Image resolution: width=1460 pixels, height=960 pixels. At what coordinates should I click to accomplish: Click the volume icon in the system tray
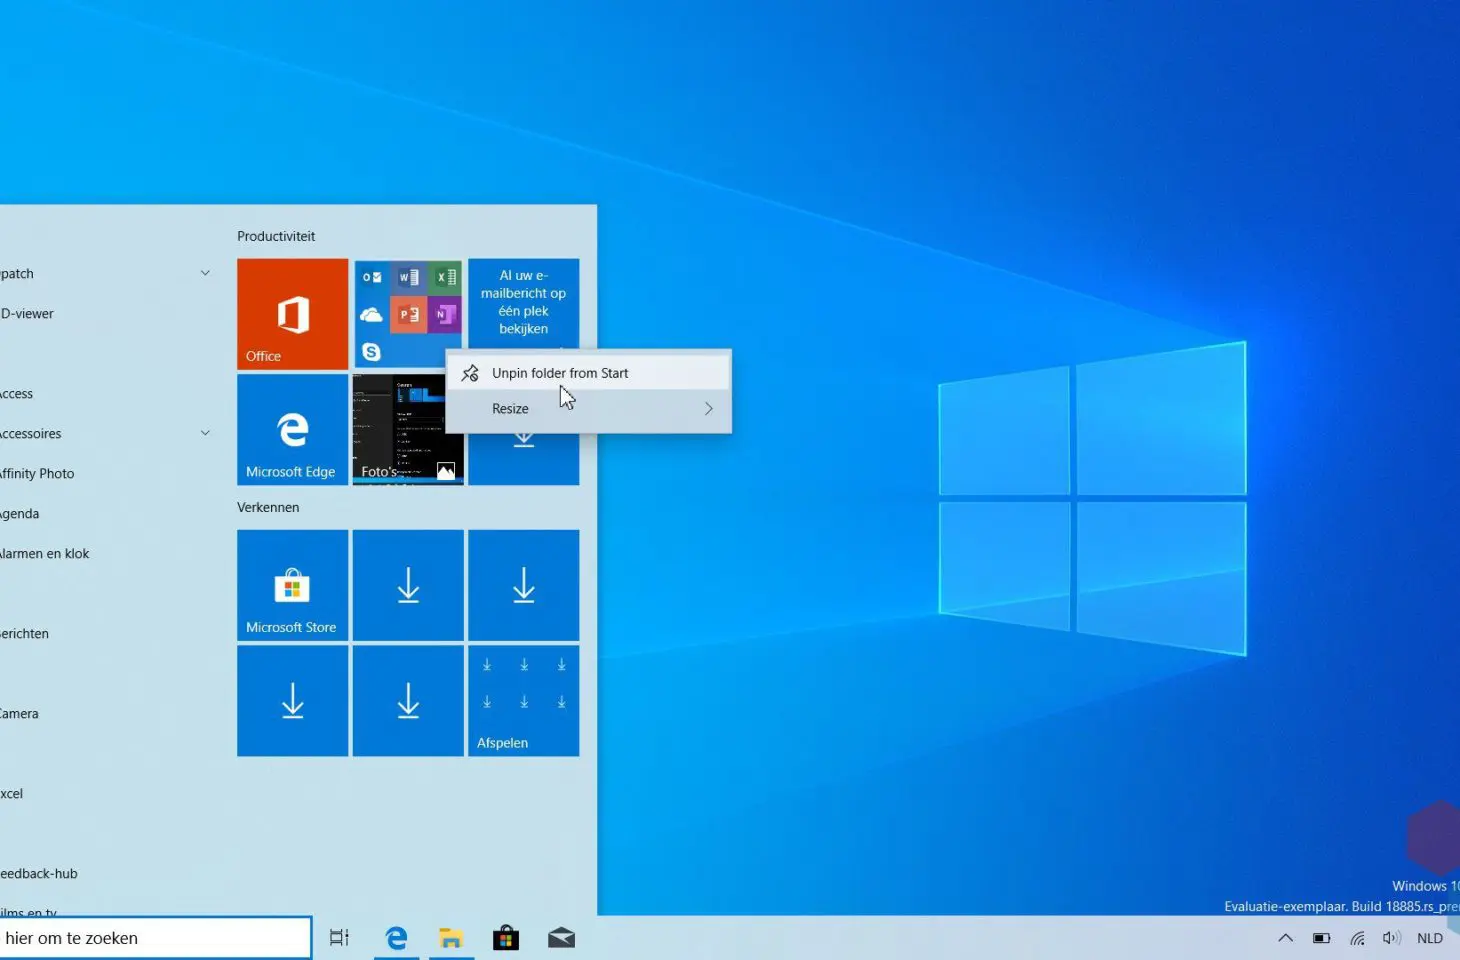(x=1392, y=938)
